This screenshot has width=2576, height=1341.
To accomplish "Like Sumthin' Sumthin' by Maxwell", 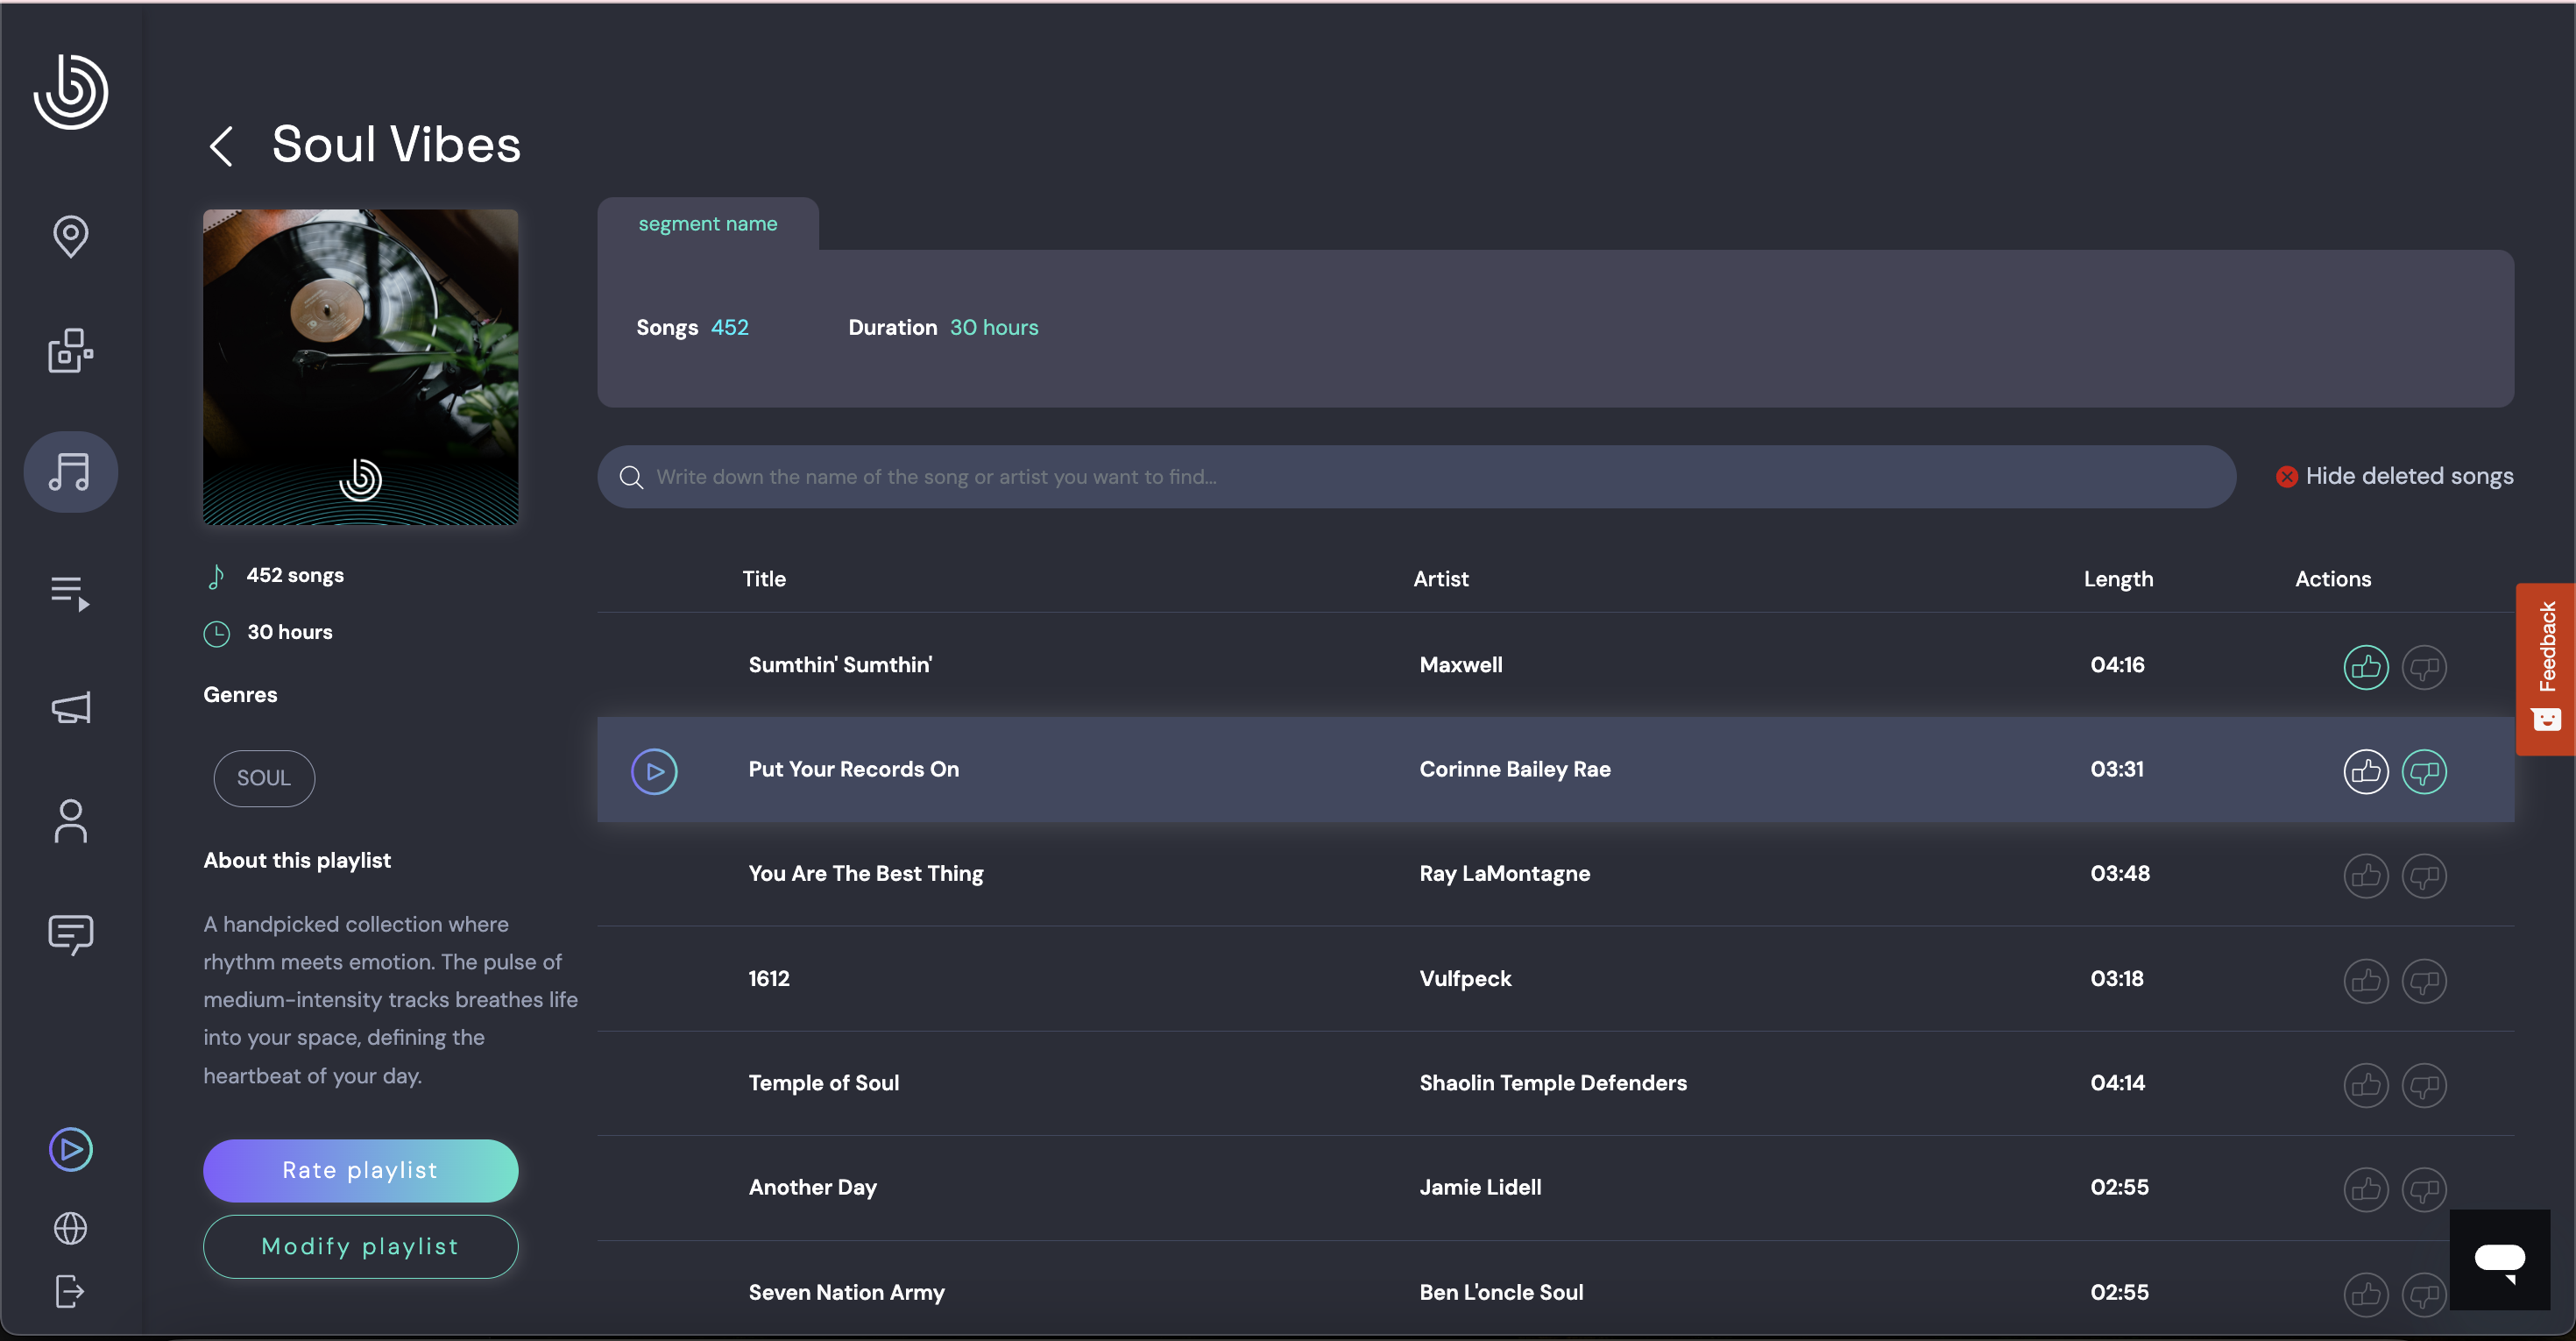I will pos(2366,667).
